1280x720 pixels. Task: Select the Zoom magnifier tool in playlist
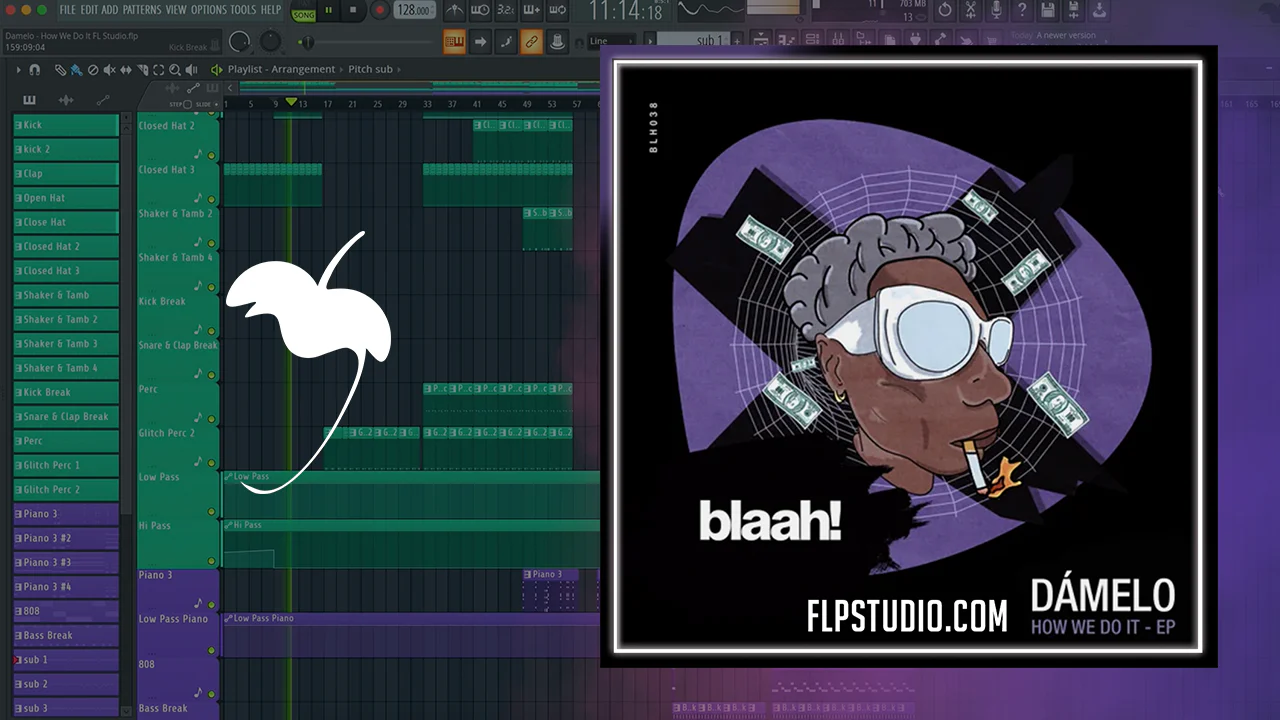(x=175, y=70)
